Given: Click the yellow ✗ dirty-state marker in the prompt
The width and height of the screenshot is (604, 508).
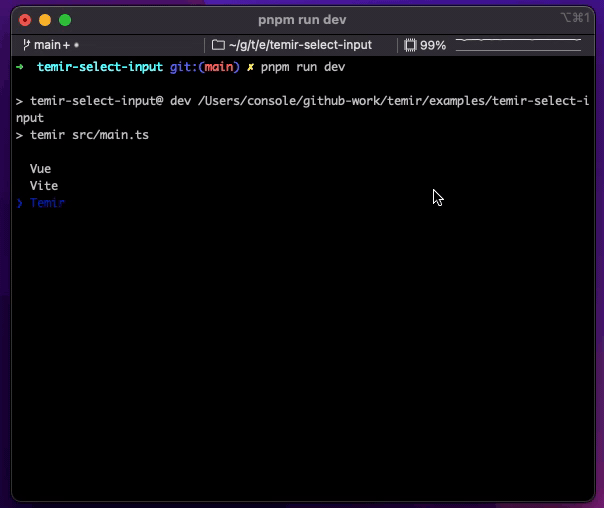Looking at the screenshot, I should coord(250,67).
